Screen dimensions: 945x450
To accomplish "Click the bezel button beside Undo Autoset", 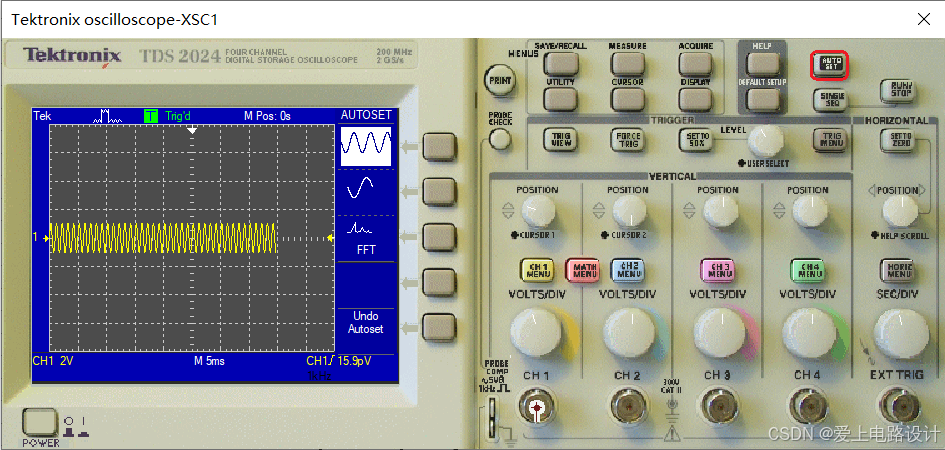I will click(x=438, y=327).
